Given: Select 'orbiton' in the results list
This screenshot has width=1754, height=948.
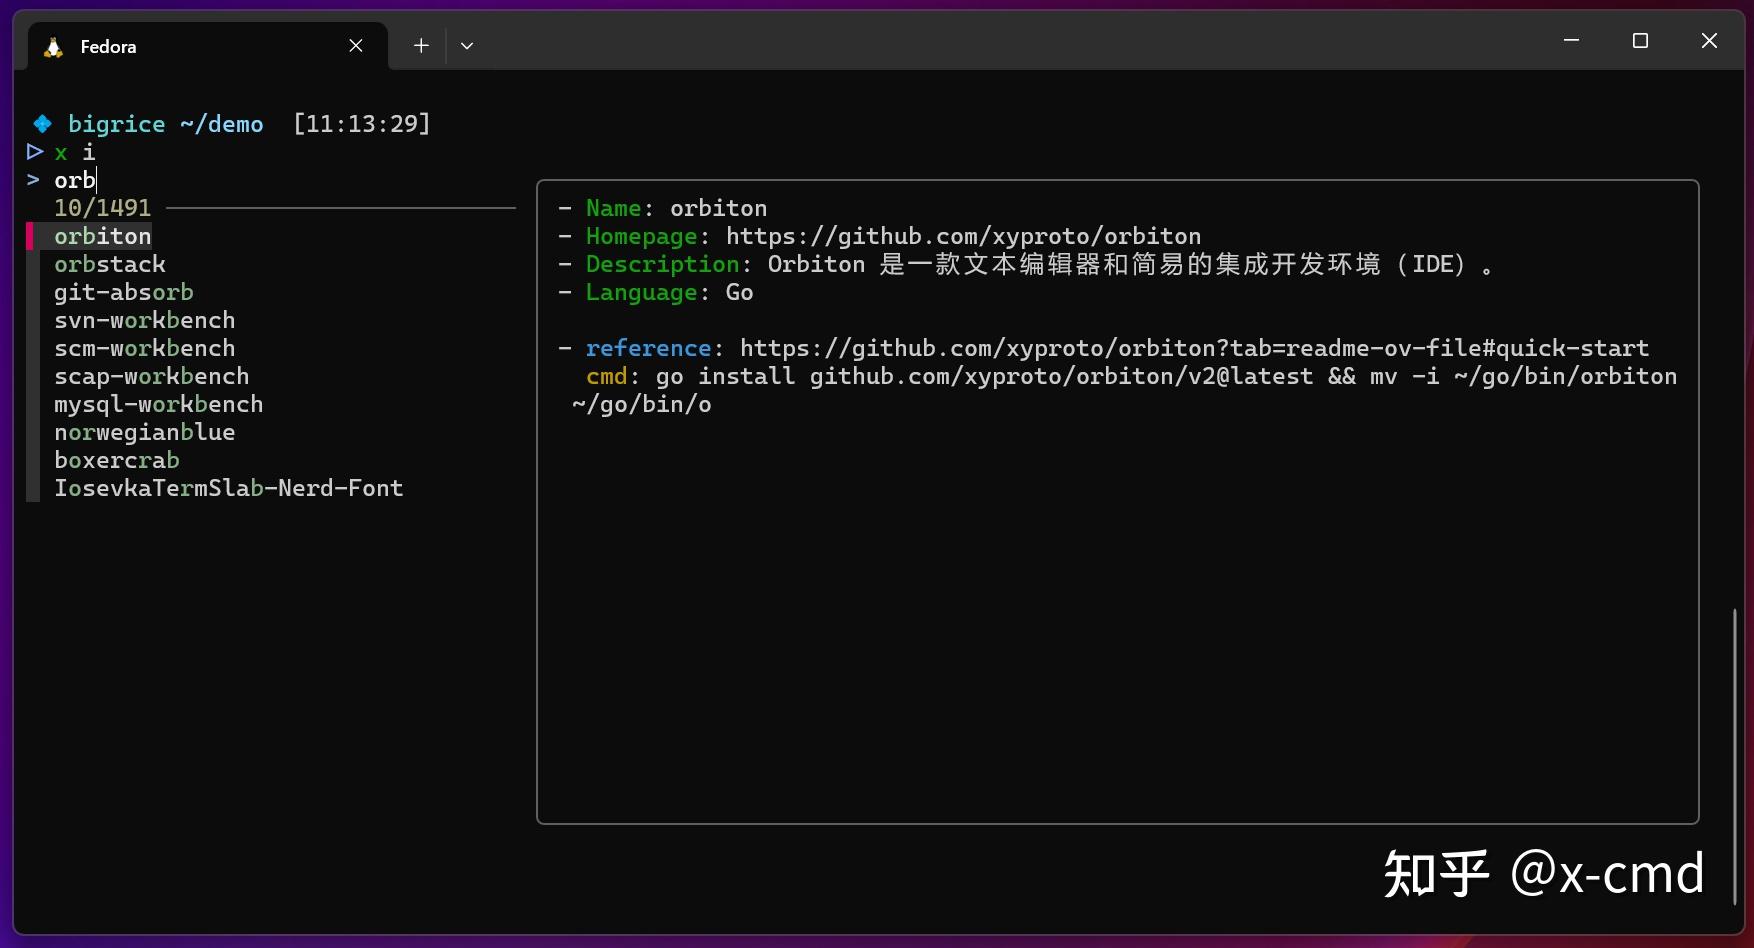Looking at the screenshot, I should click(103, 236).
